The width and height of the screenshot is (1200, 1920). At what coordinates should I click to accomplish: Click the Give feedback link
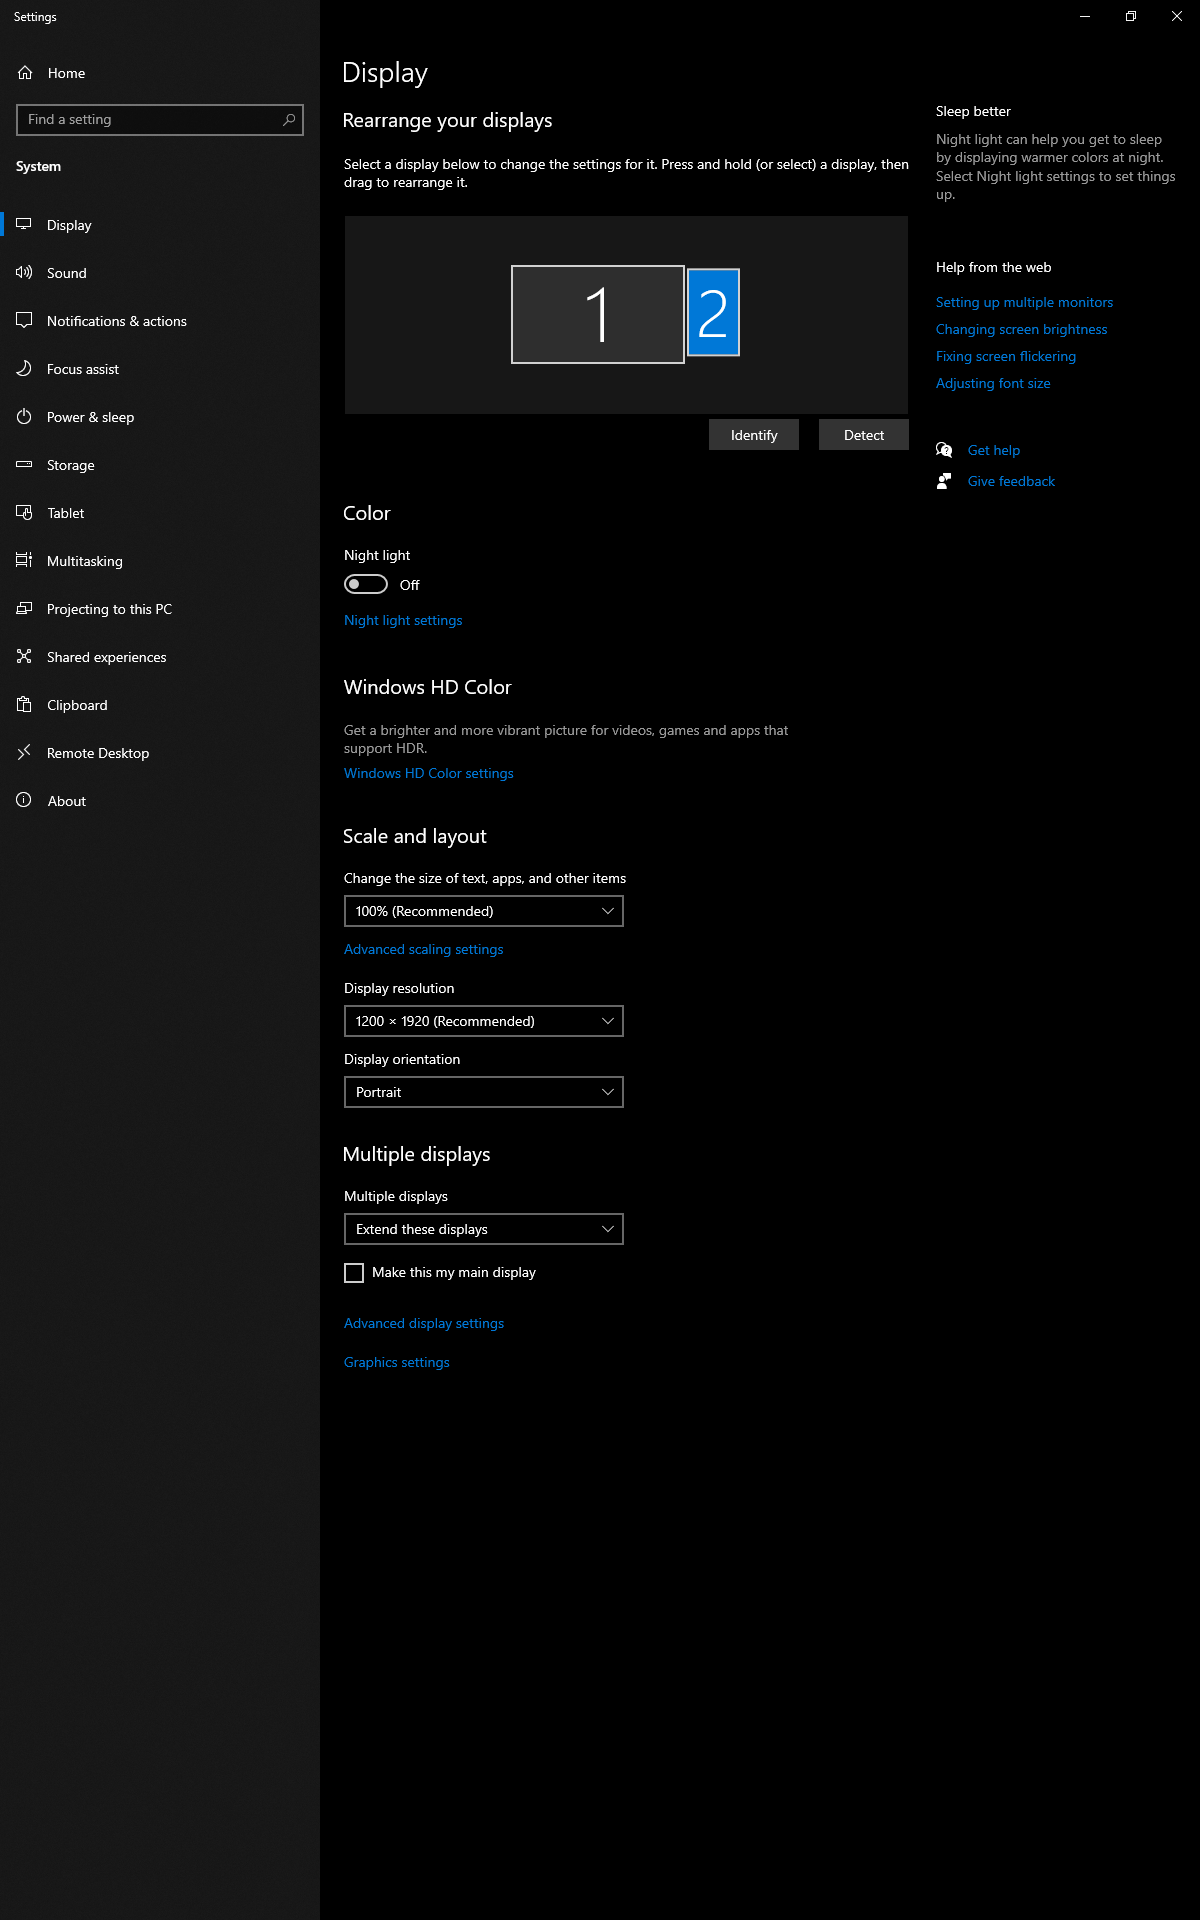point(1011,481)
